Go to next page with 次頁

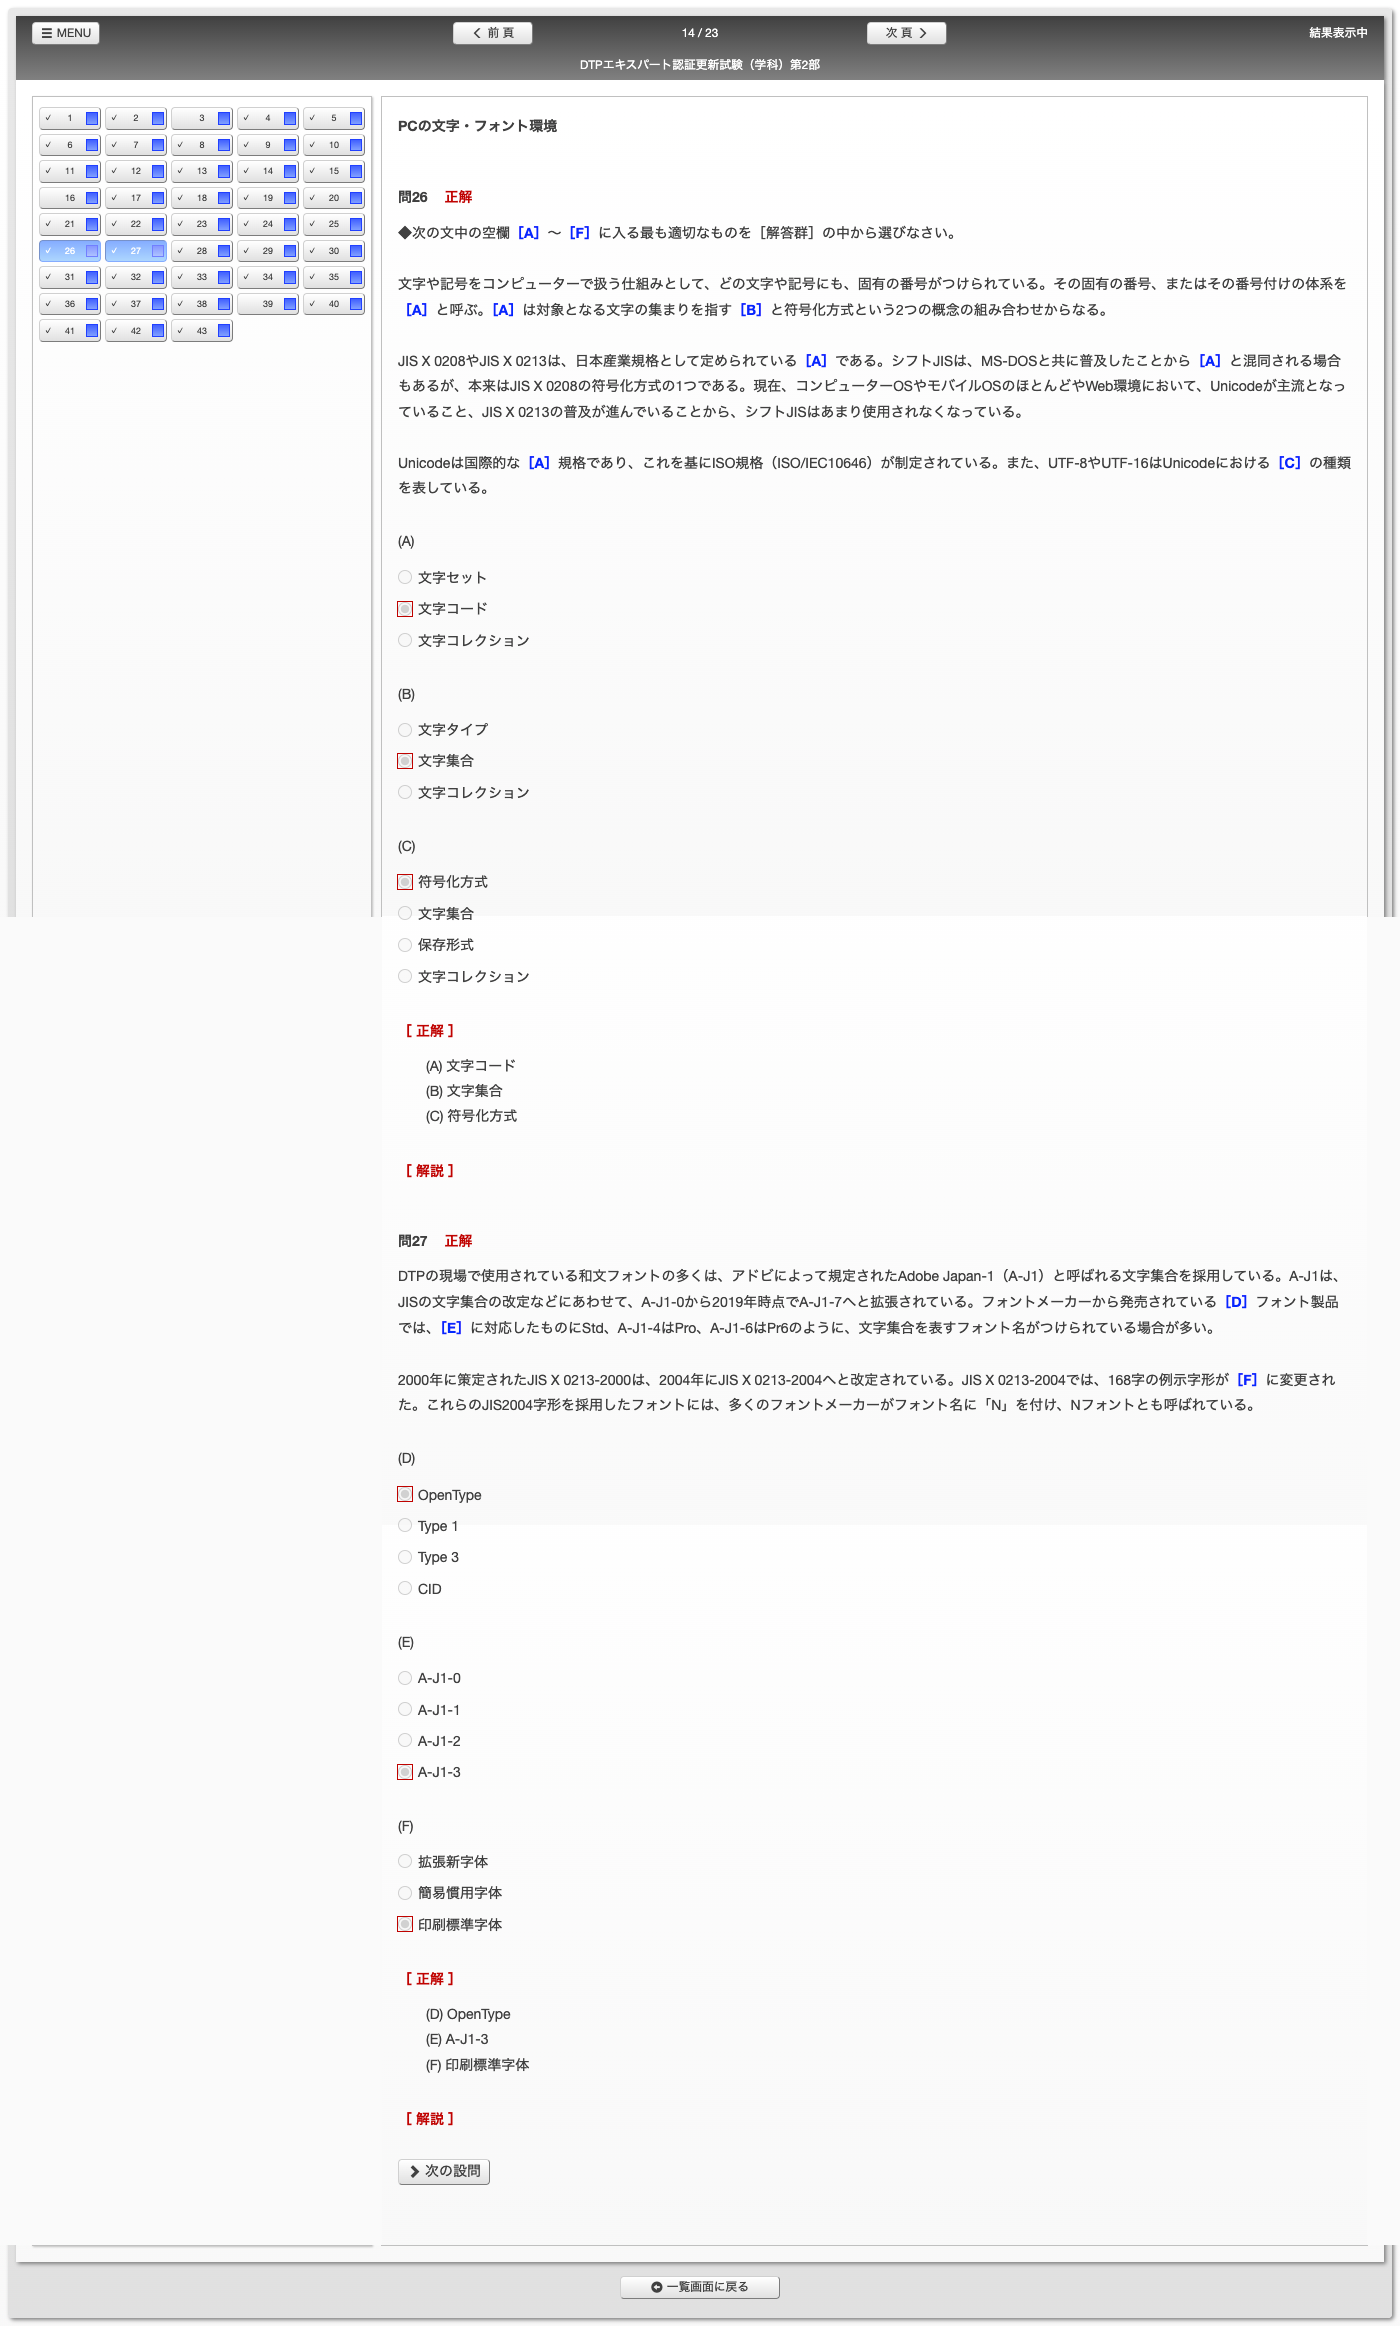[x=906, y=33]
